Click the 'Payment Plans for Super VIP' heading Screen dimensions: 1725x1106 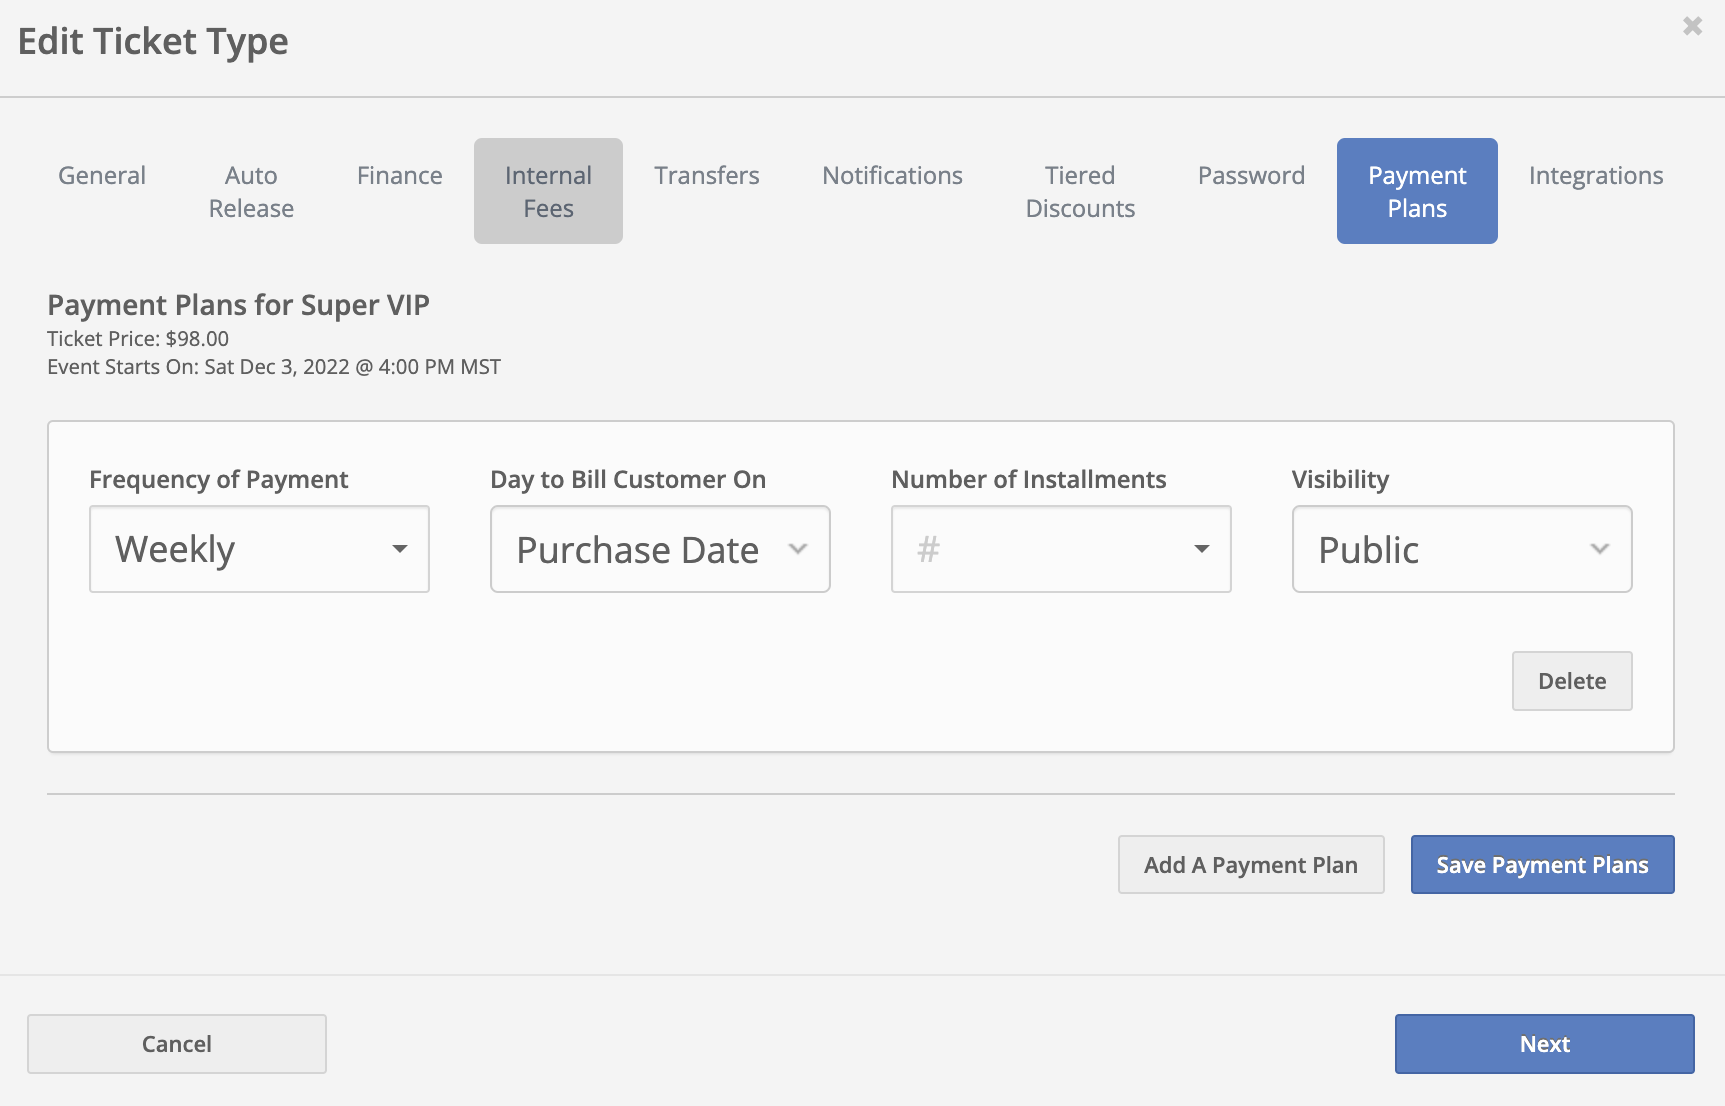[x=238, y=305]
